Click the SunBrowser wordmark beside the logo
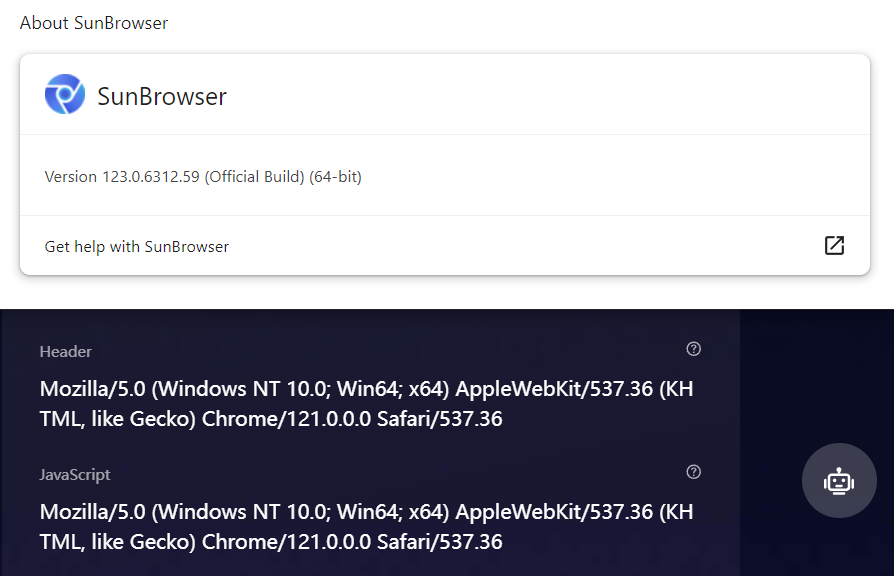 point(160,95)
